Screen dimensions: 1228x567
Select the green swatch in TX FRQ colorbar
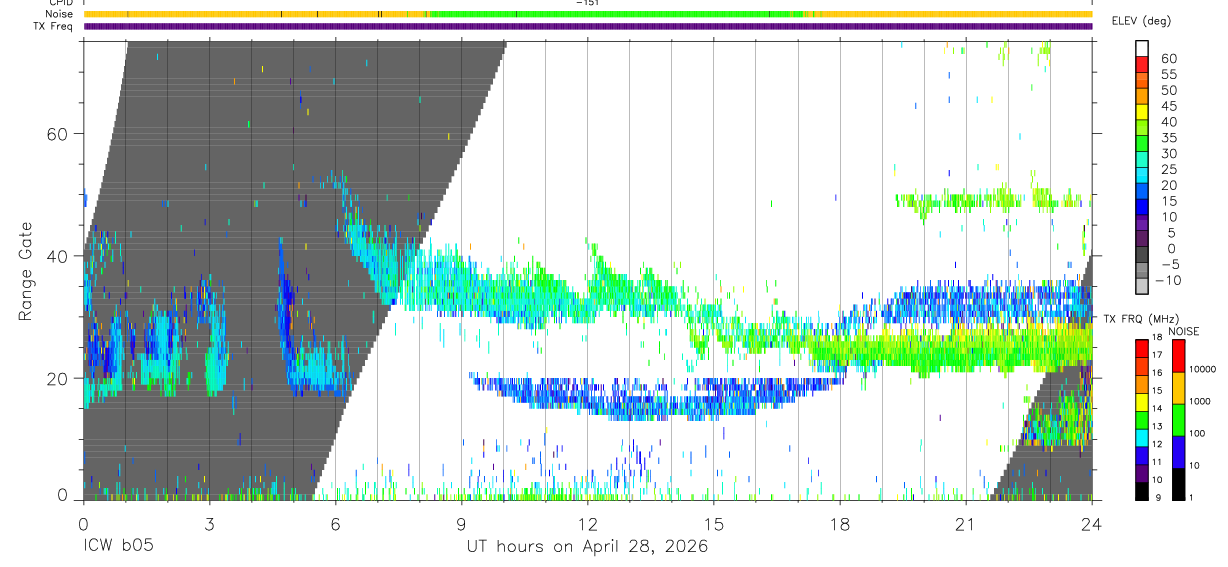(1141, 420)
